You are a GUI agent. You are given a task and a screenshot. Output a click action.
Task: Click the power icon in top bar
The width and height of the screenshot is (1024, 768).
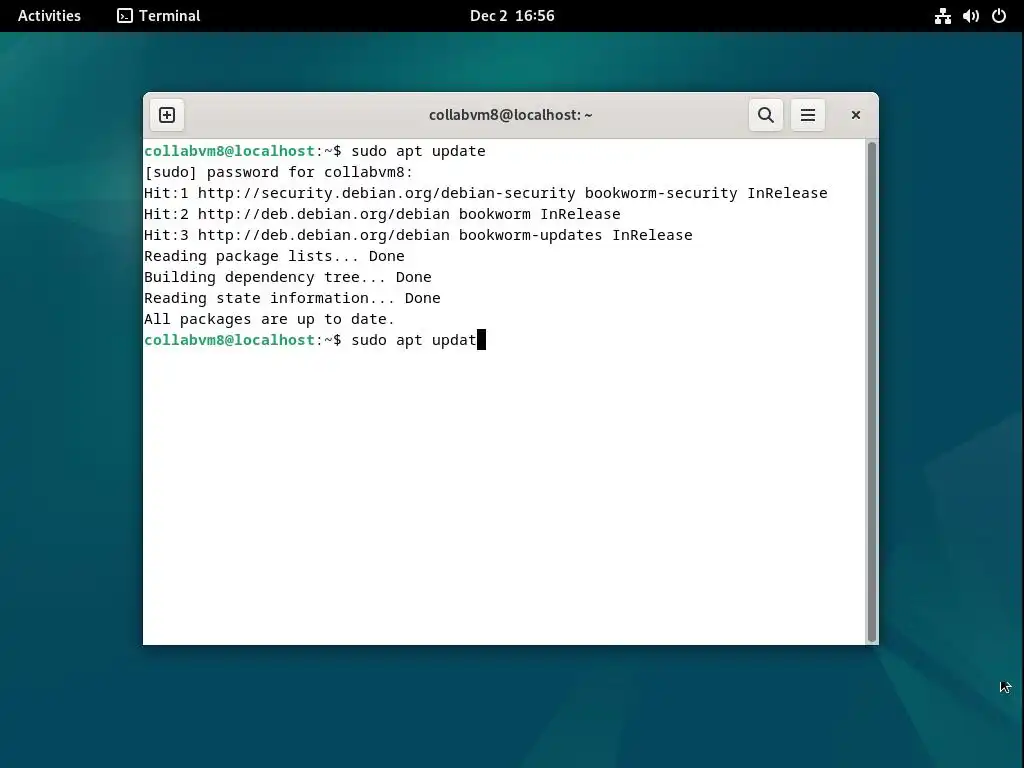coord(999,16)
